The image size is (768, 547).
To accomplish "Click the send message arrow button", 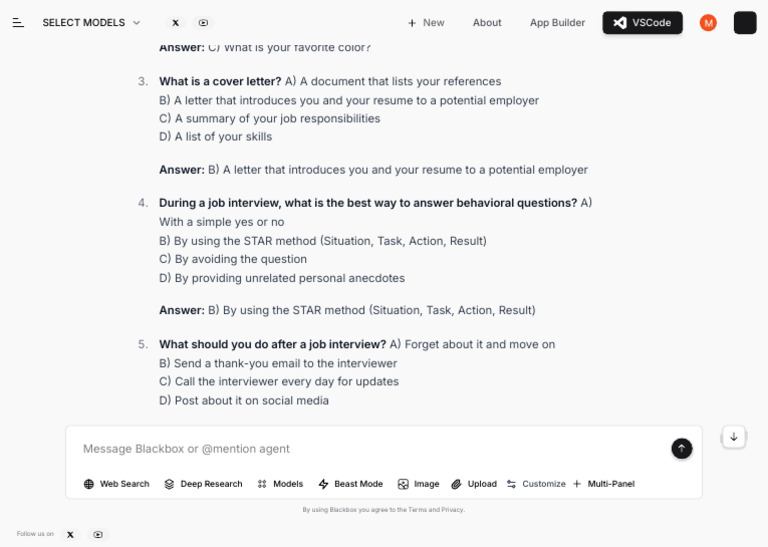I will (x=682, y=449).
